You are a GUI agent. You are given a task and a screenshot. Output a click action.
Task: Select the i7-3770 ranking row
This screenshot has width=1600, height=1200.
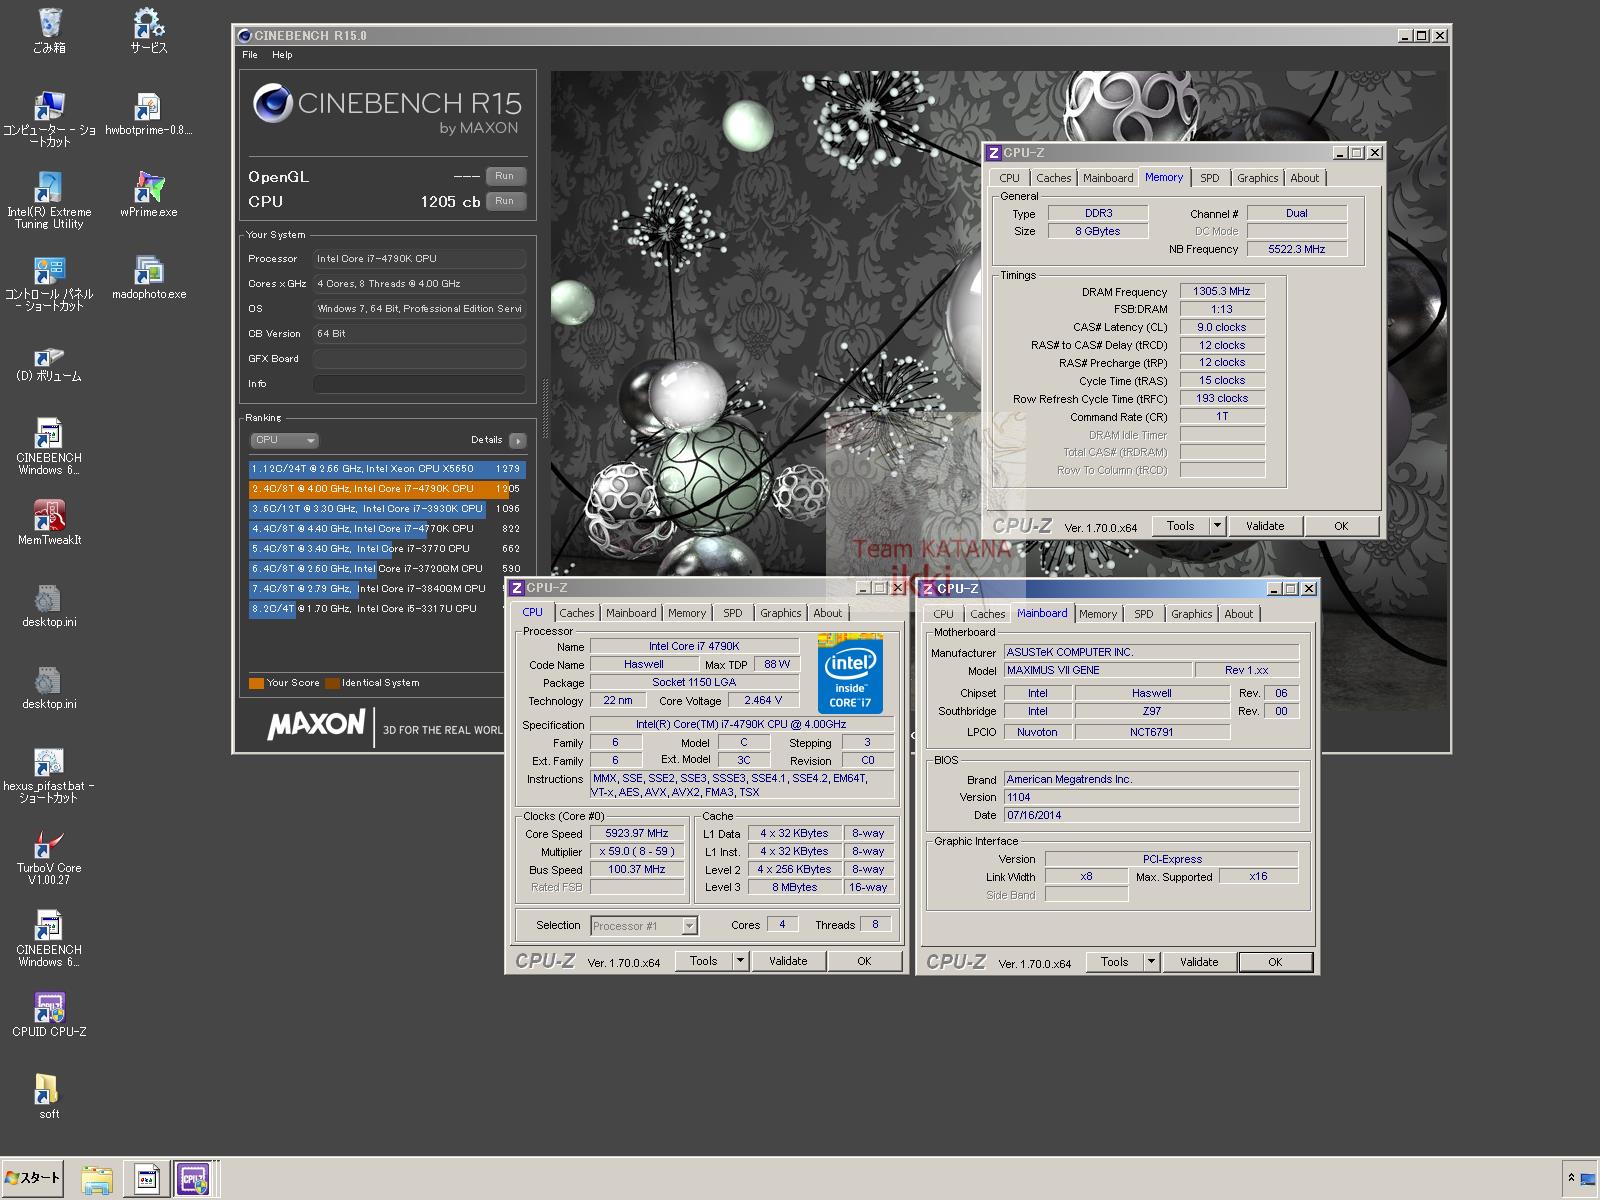coord(387,549)
